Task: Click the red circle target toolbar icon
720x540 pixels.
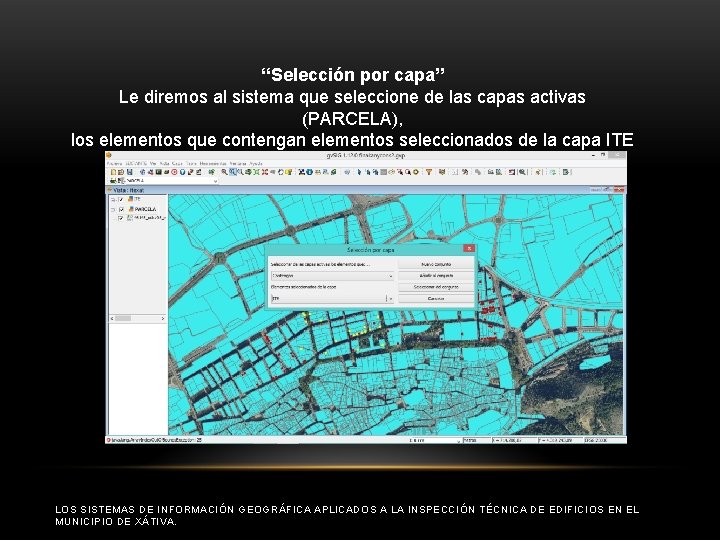Action: click(x=174, y=172)
